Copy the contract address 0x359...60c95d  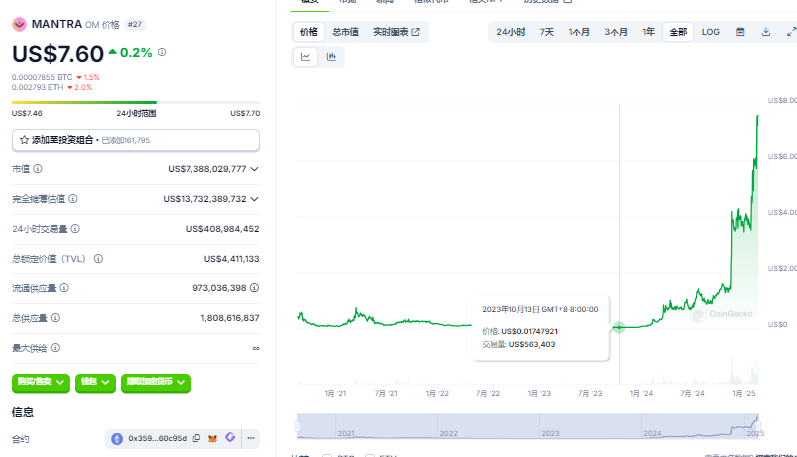pos(197,438)
